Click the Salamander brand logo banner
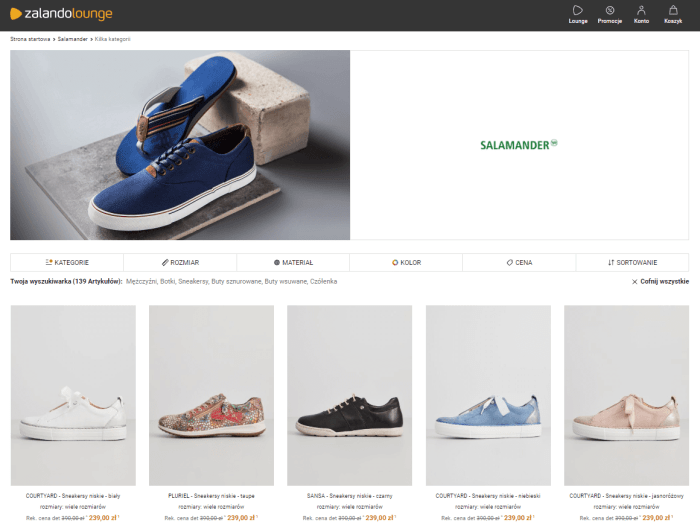This screenshot has height=528, width=700. 519,145
